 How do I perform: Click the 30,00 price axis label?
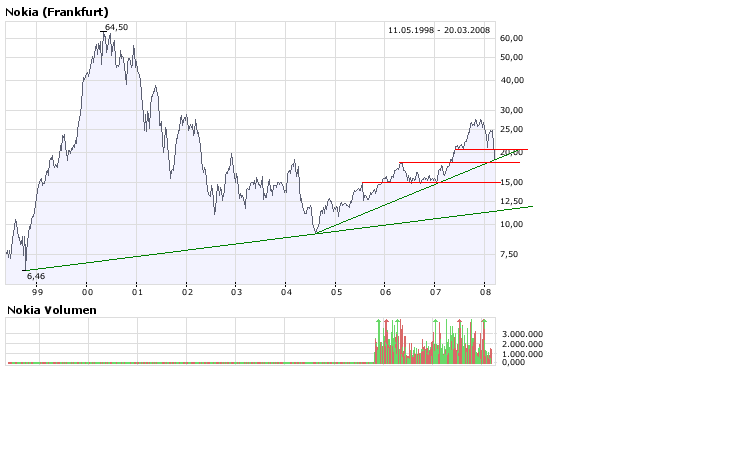coord(512,110)
